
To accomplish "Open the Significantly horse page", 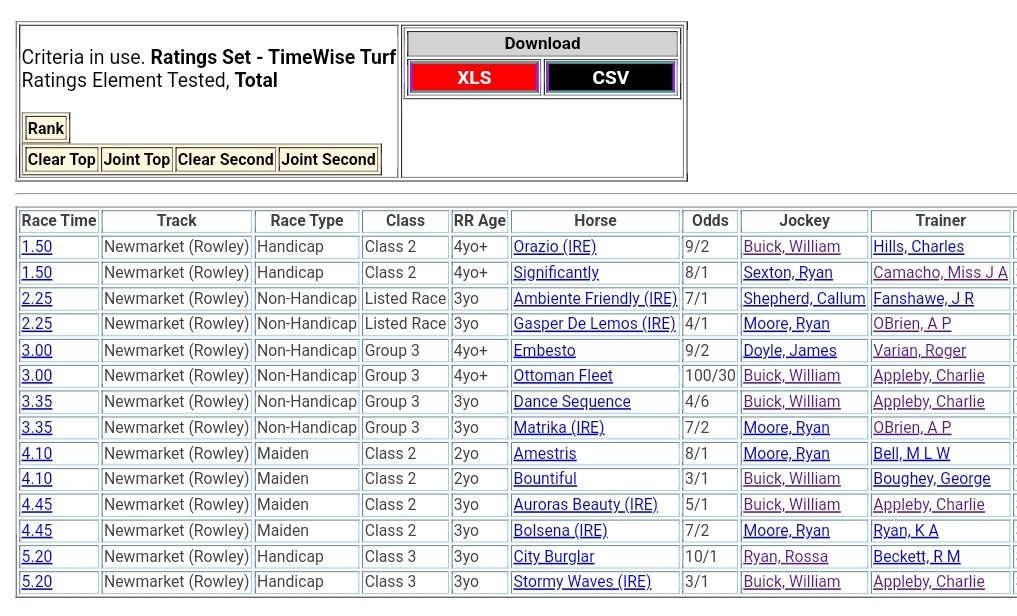I will [556, 273].
